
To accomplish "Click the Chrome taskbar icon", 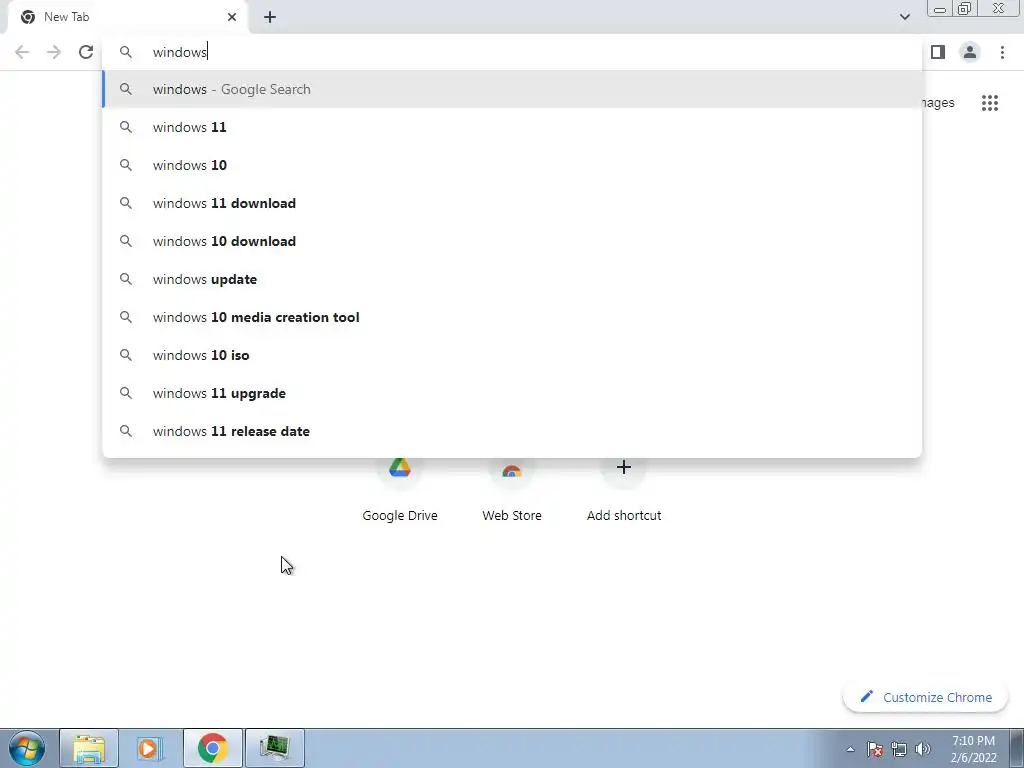I will pos(213,748).
